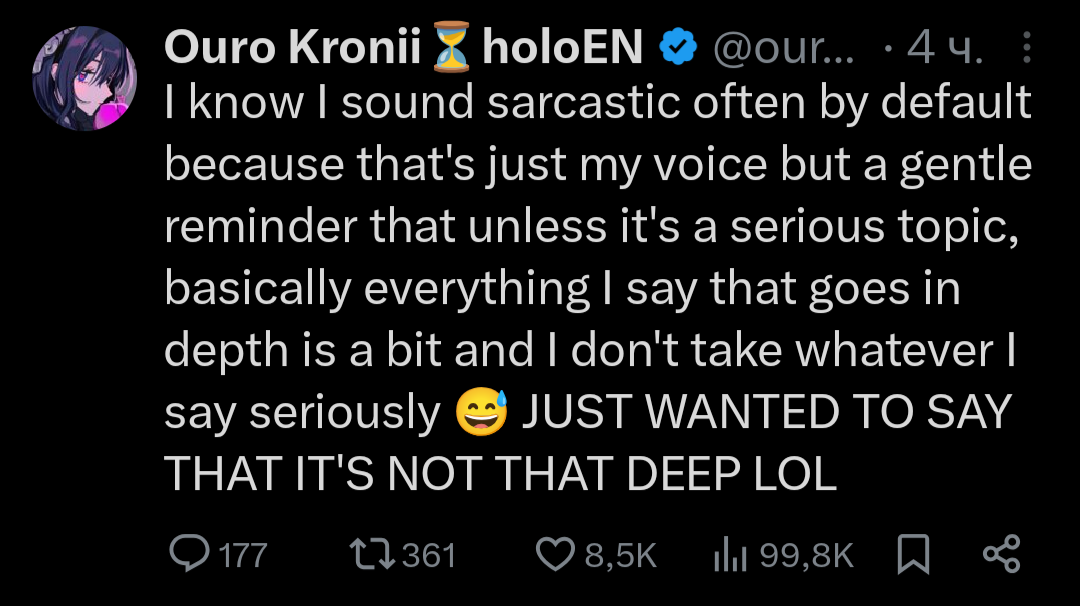Click the hourglass emoji in the name
The image size is (1080, 606).
(x=453, y=47)
